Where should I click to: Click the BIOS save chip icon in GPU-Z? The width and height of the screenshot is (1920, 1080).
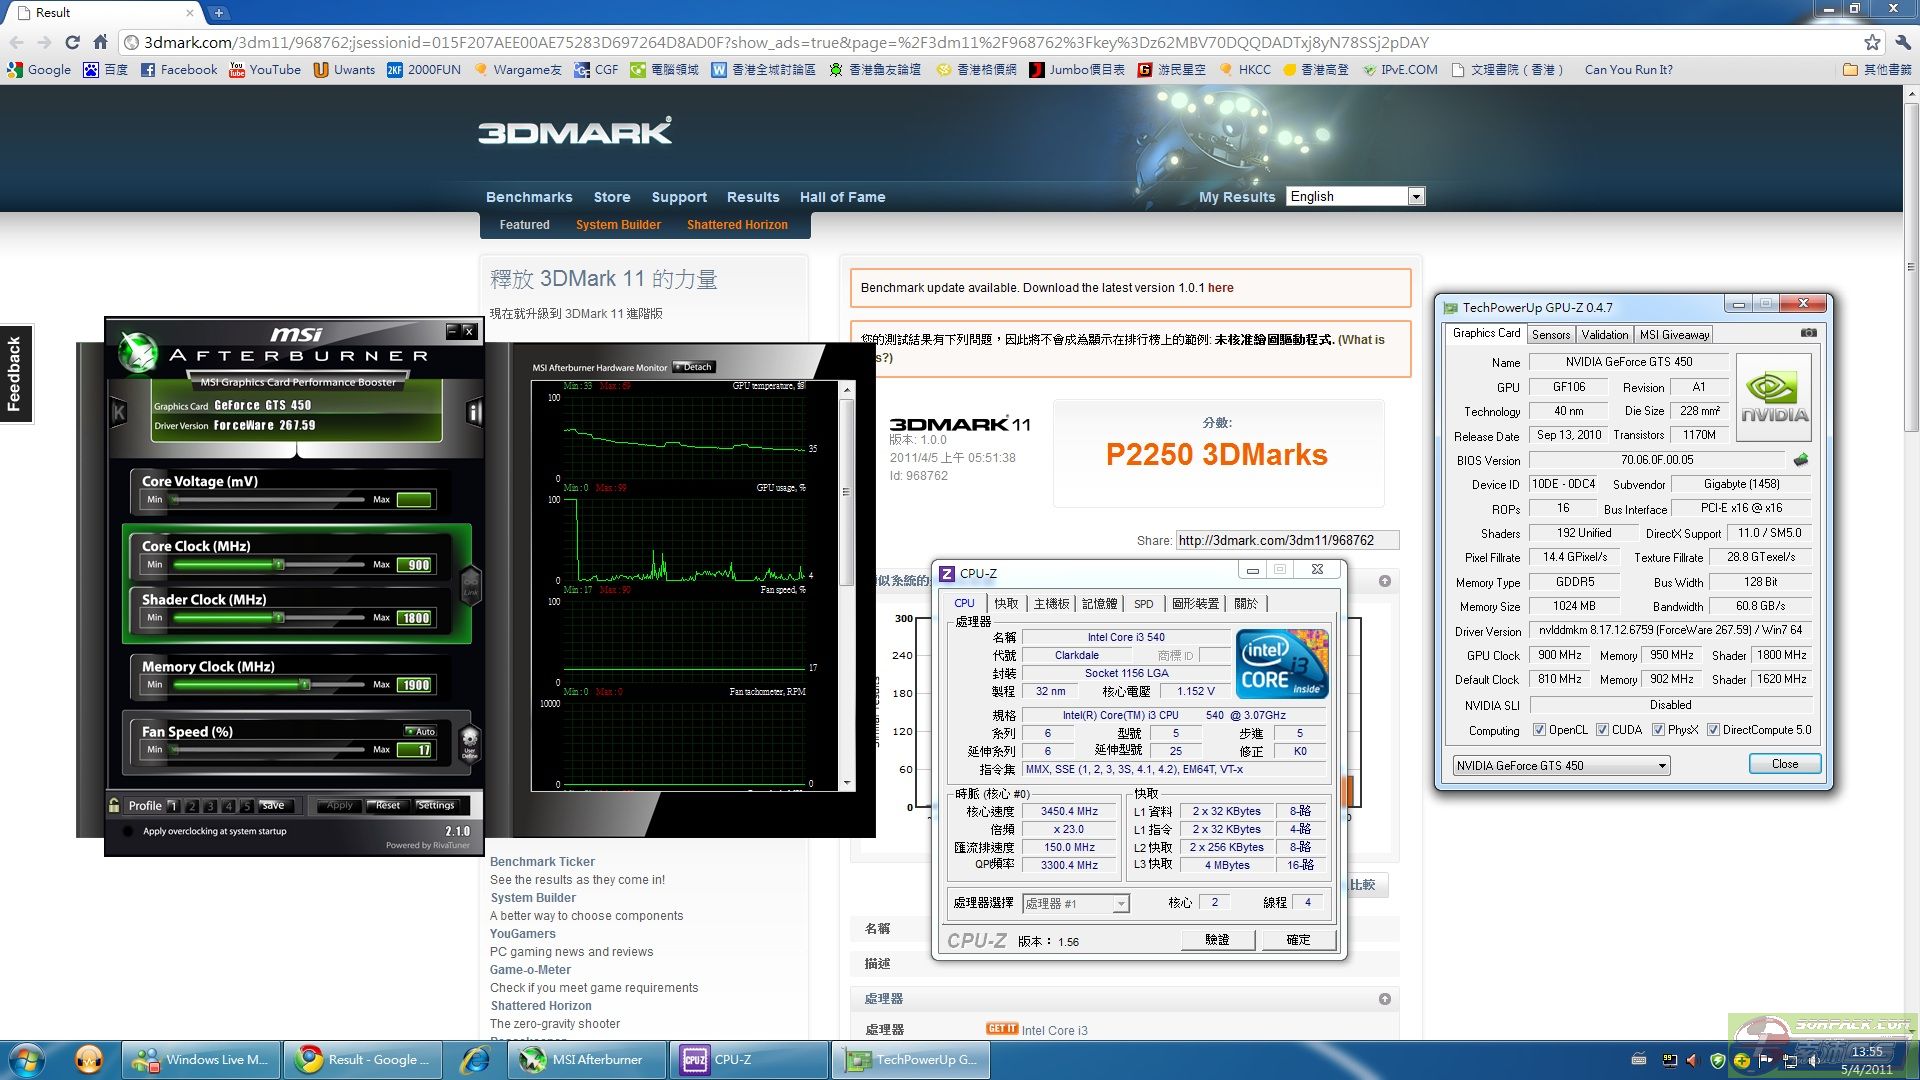[x=1801, y=460]
